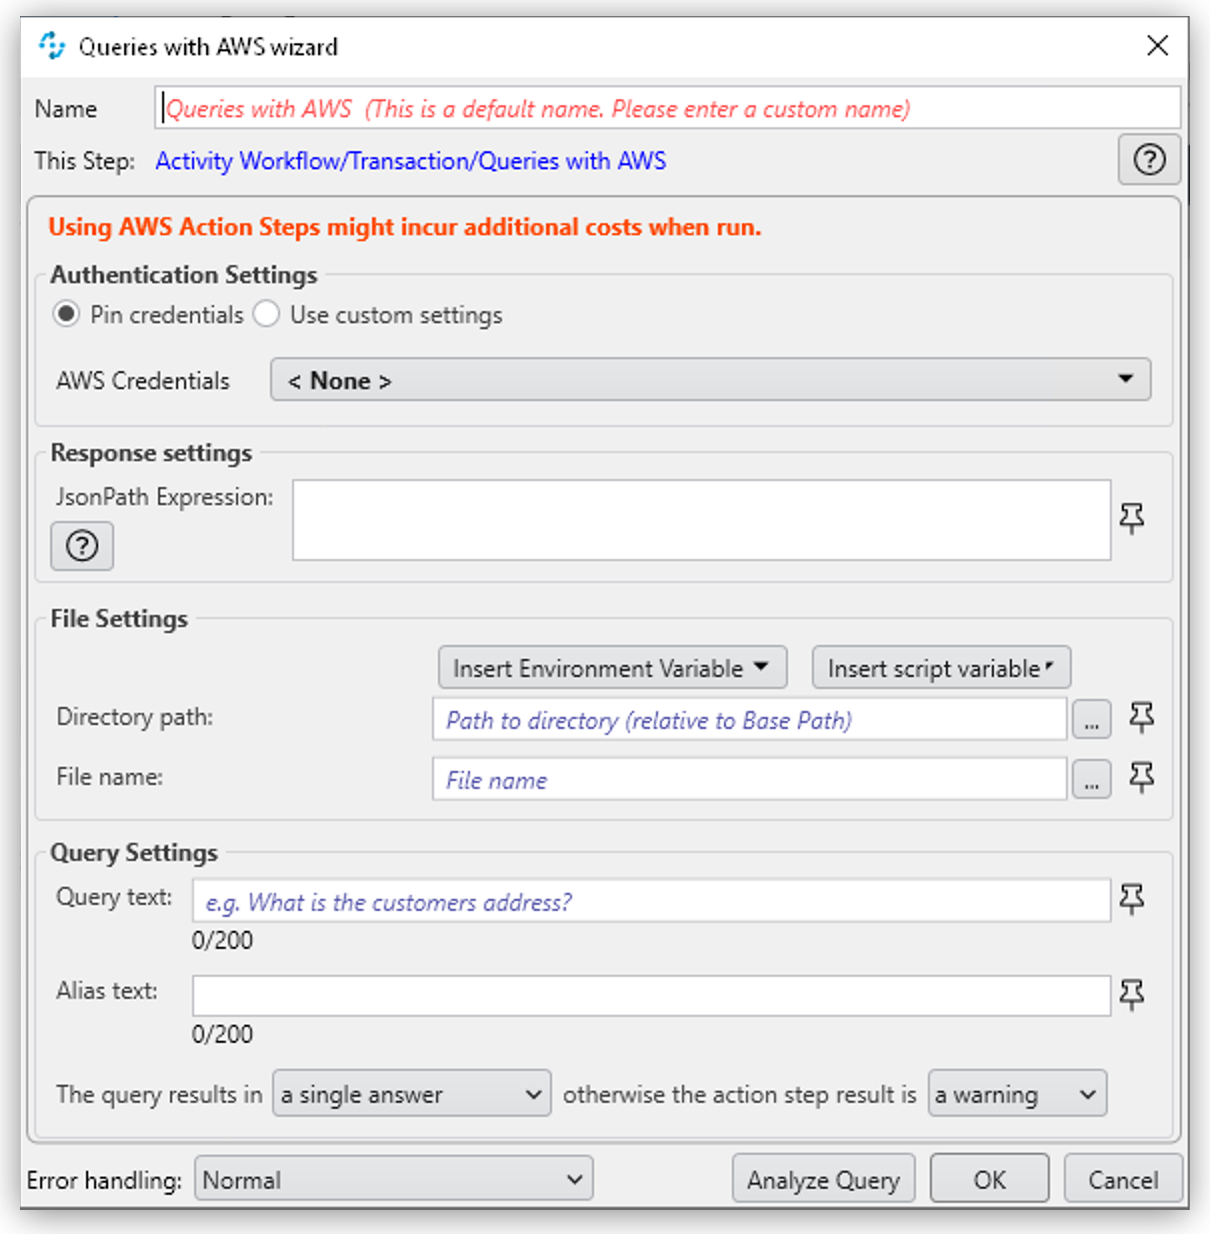
Task: Open the Error handling Normal dropdown
Action: pyautogui.click(x=393, y=1180)
